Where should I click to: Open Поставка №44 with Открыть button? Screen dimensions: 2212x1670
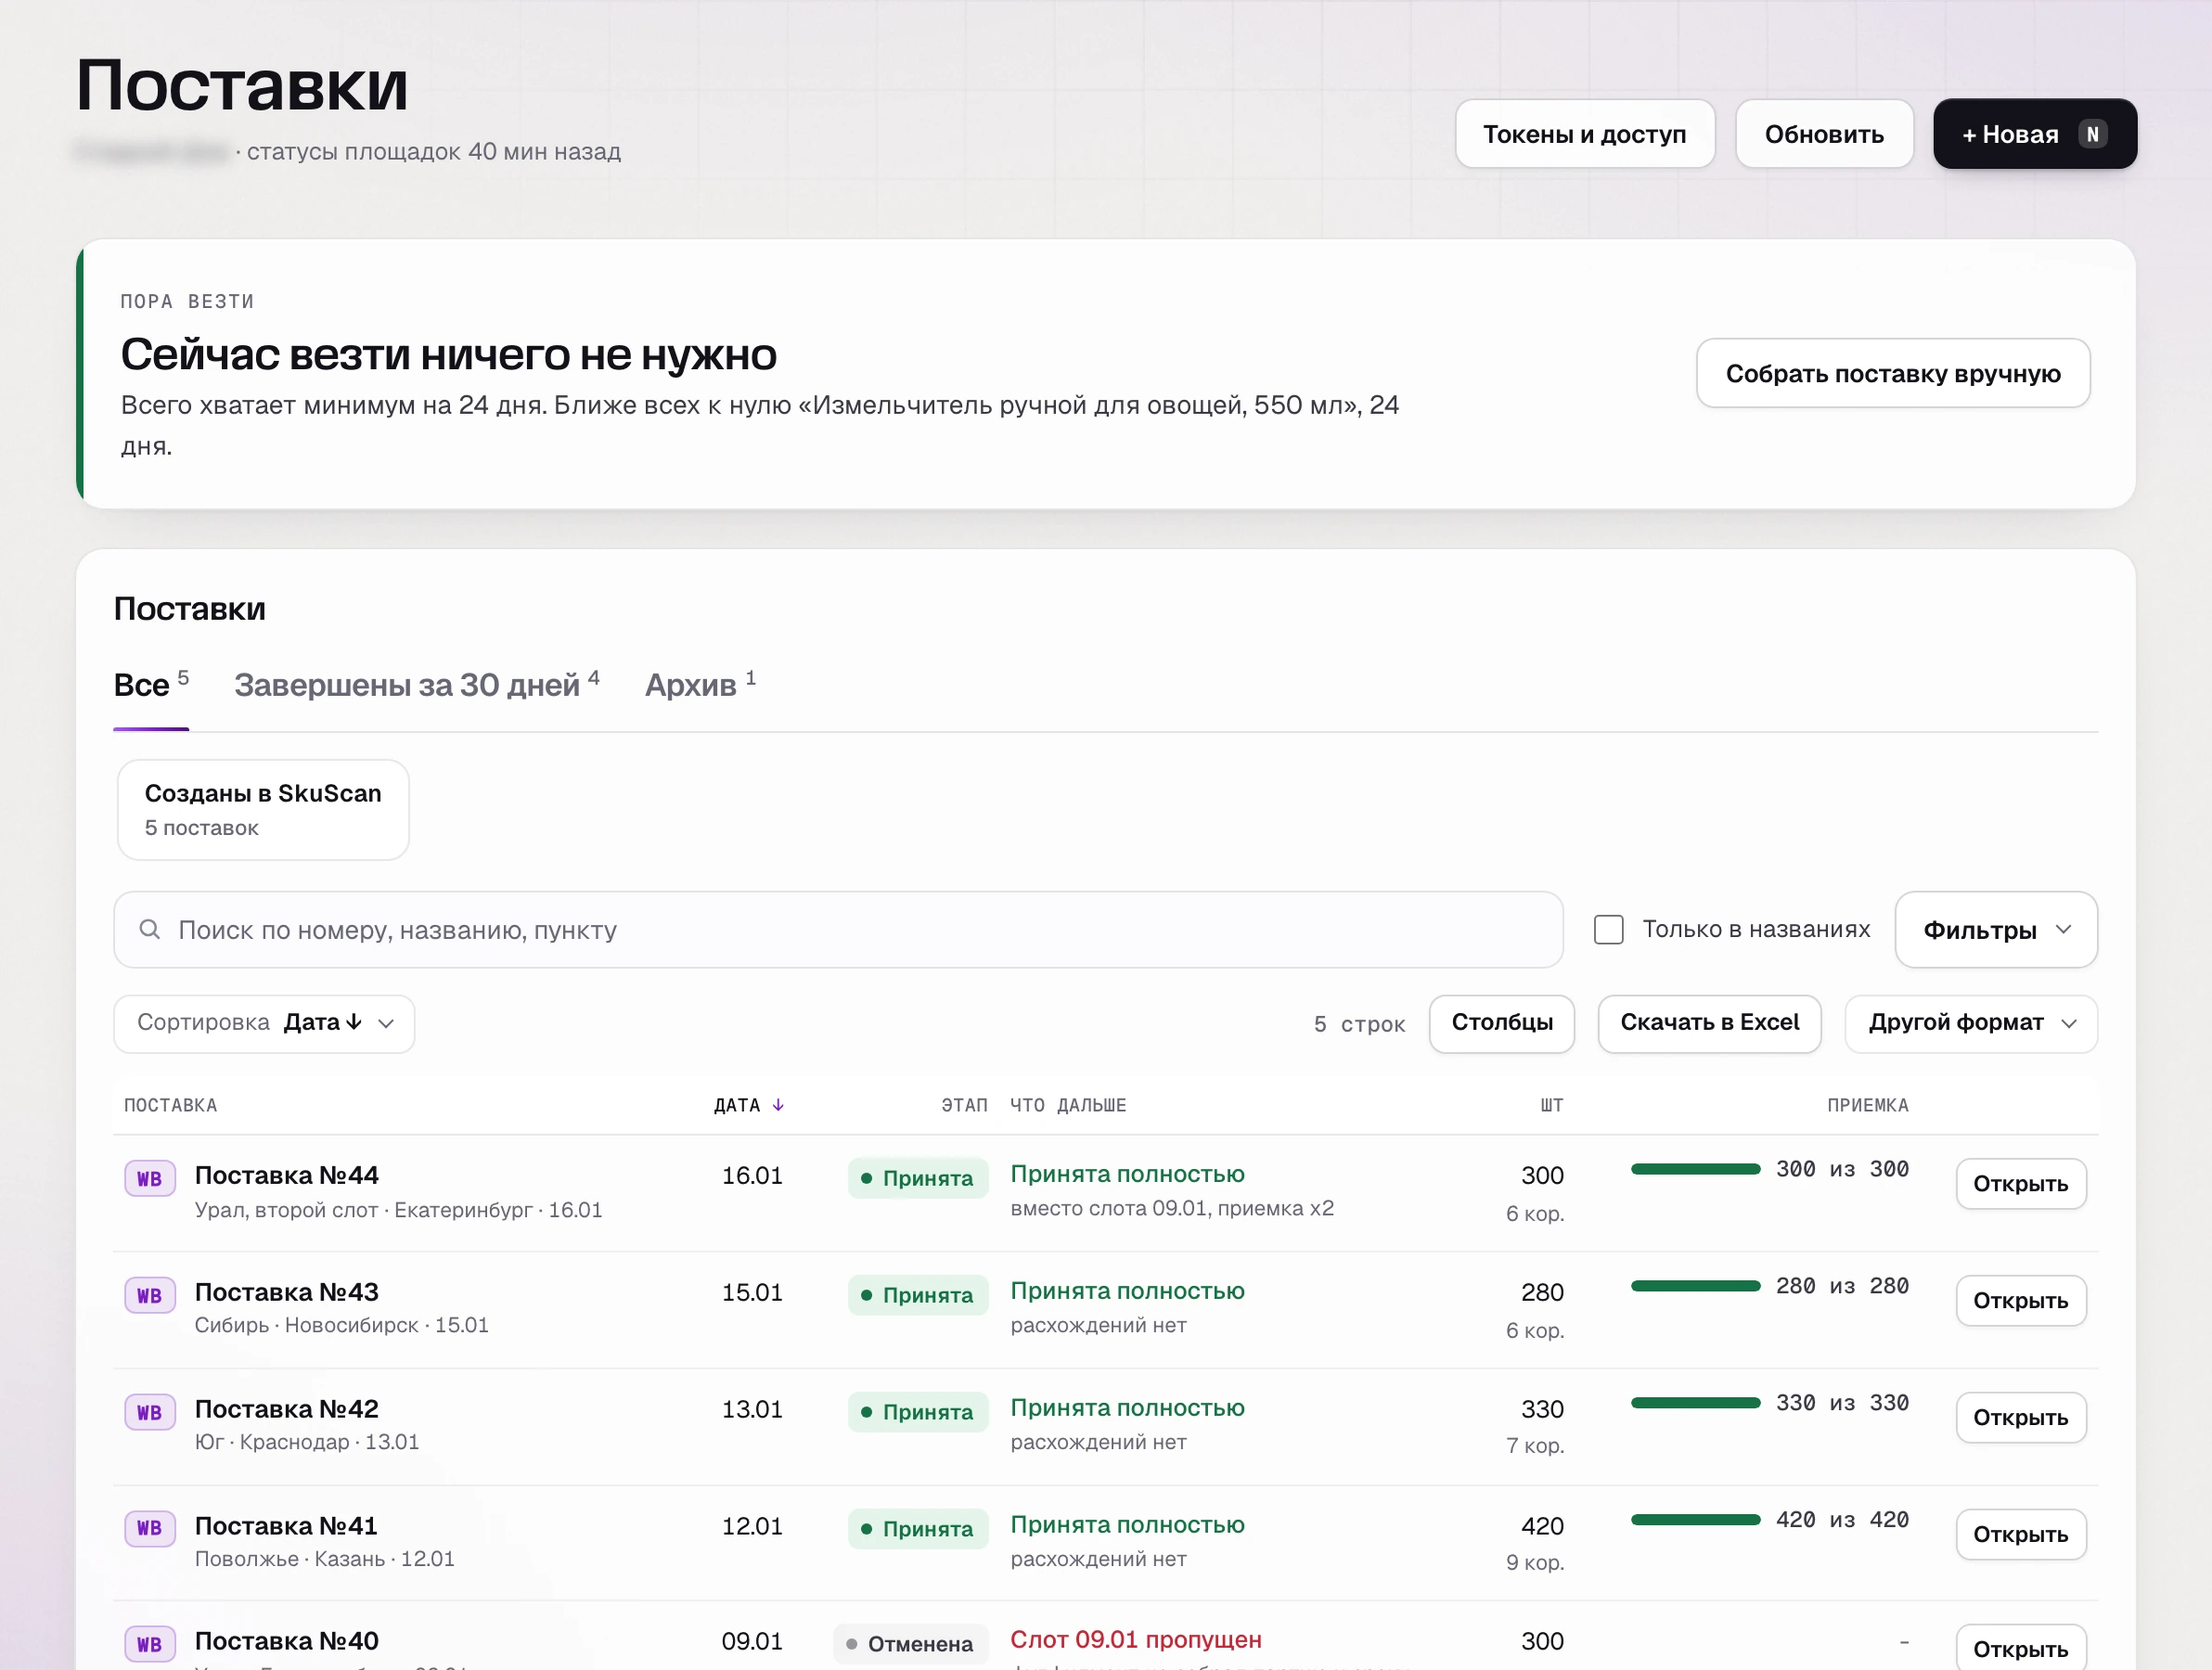2020,1184
